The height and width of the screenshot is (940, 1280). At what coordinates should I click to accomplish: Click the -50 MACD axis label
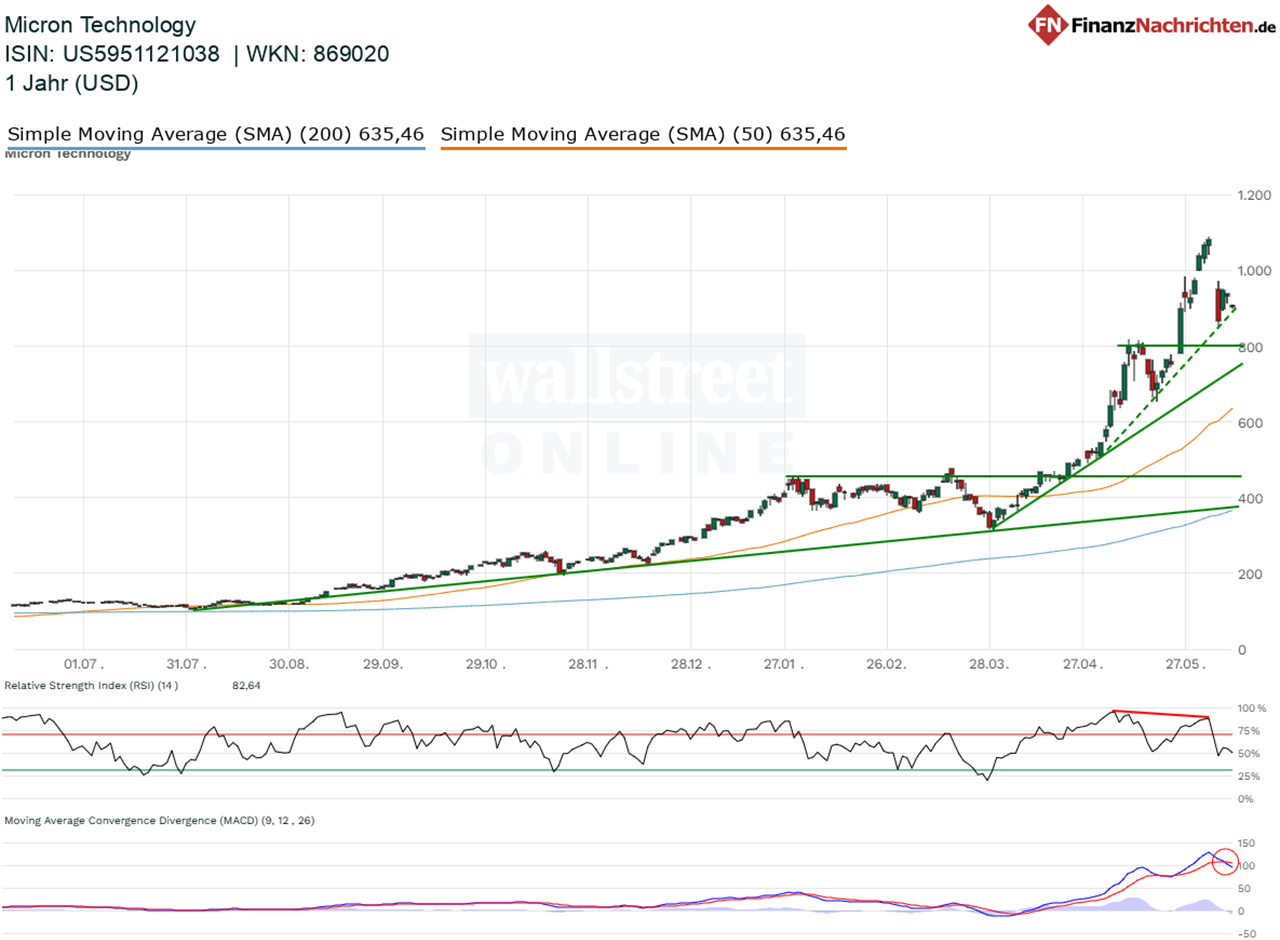[1249, 934]
